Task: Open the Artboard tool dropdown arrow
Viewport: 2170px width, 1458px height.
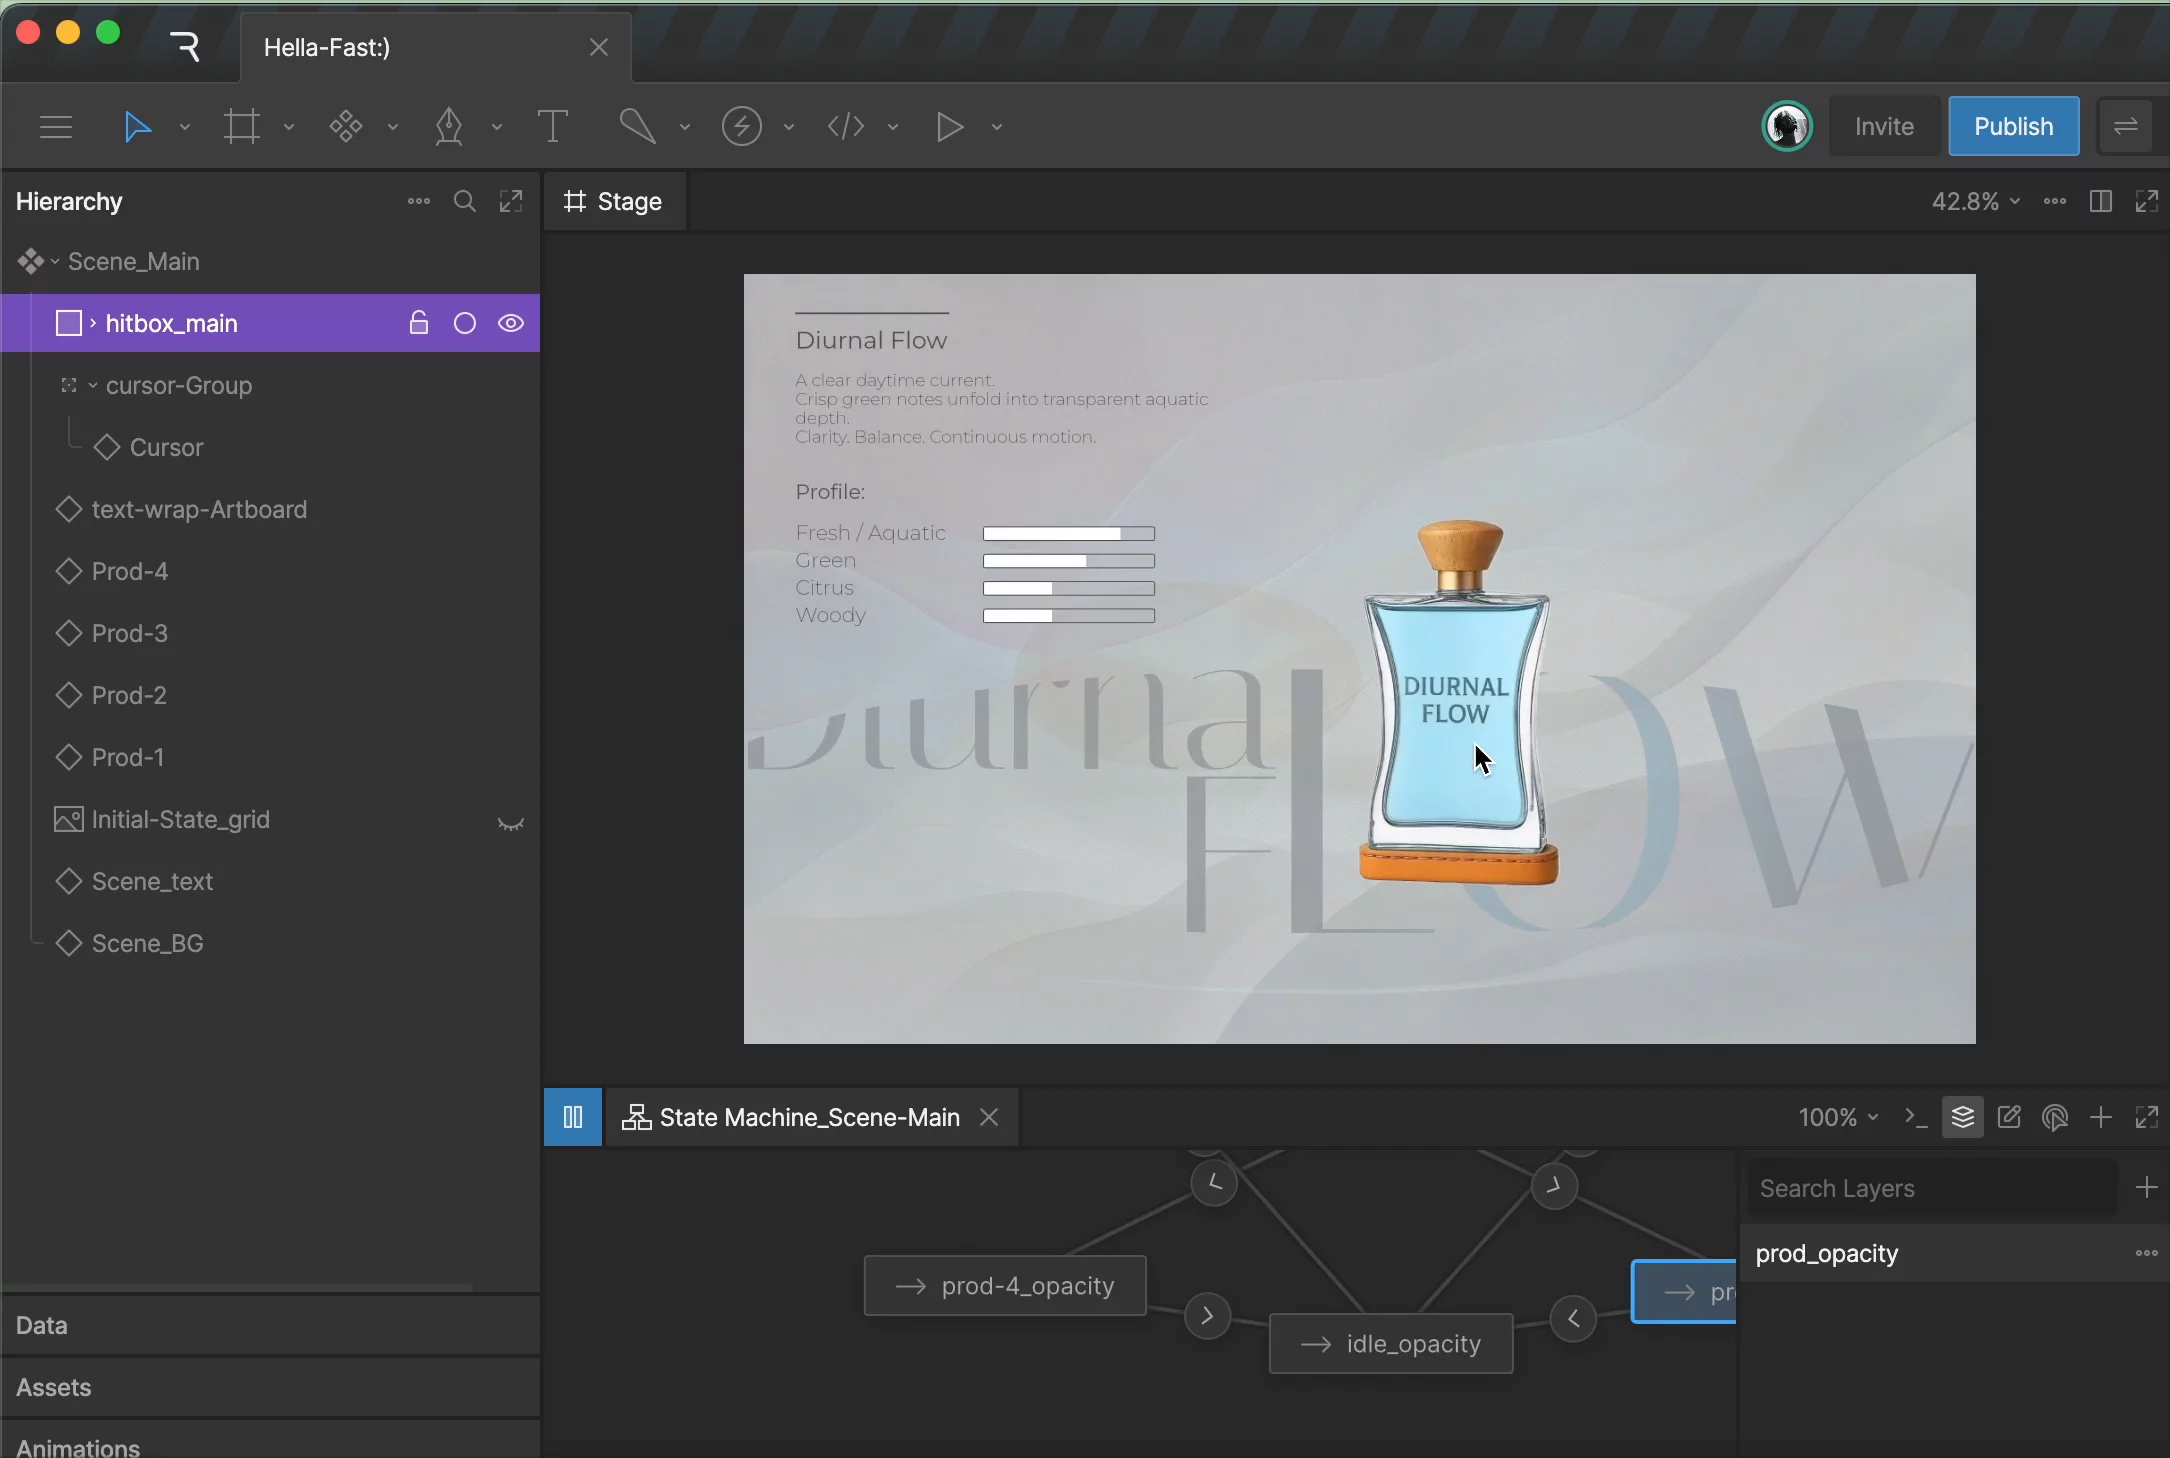Action: pyautogui.click(x=289, y=127)
